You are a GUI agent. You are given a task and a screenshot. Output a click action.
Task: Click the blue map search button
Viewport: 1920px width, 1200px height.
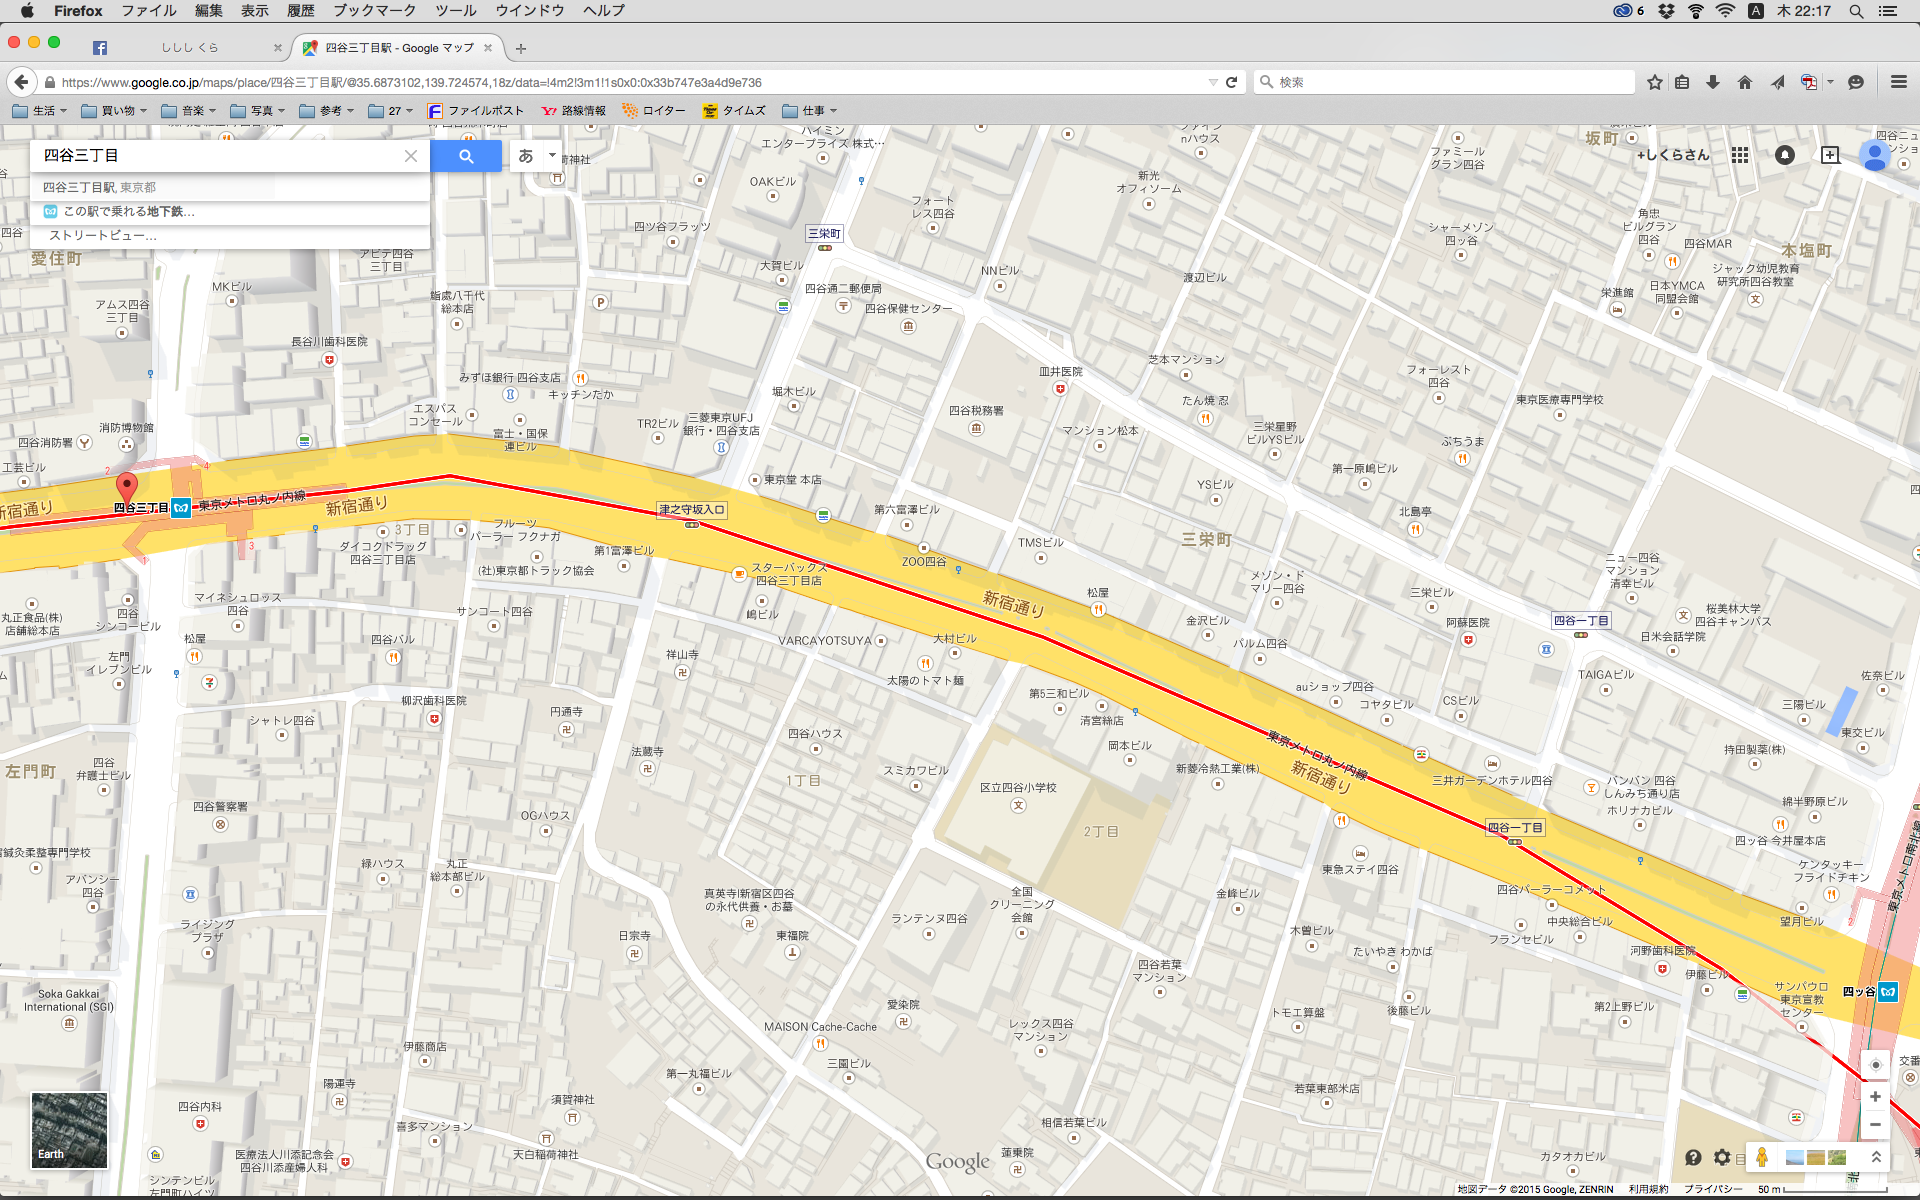point(466,156)
